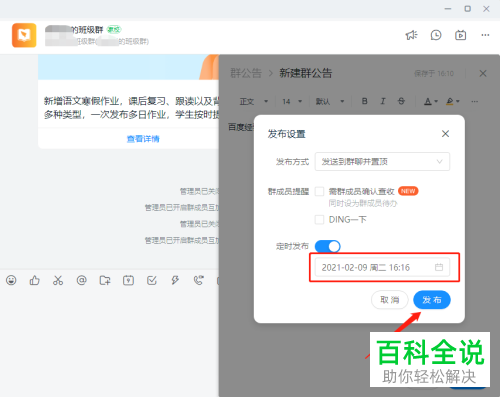Close the 发布设置 dialog
500x397 pixels.
tap(445, 134)
